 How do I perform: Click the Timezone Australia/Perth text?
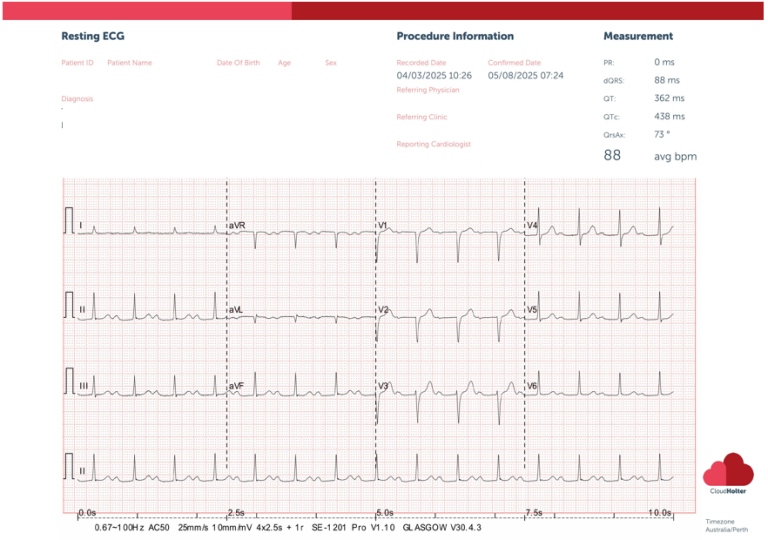click(x=726, y=525)
